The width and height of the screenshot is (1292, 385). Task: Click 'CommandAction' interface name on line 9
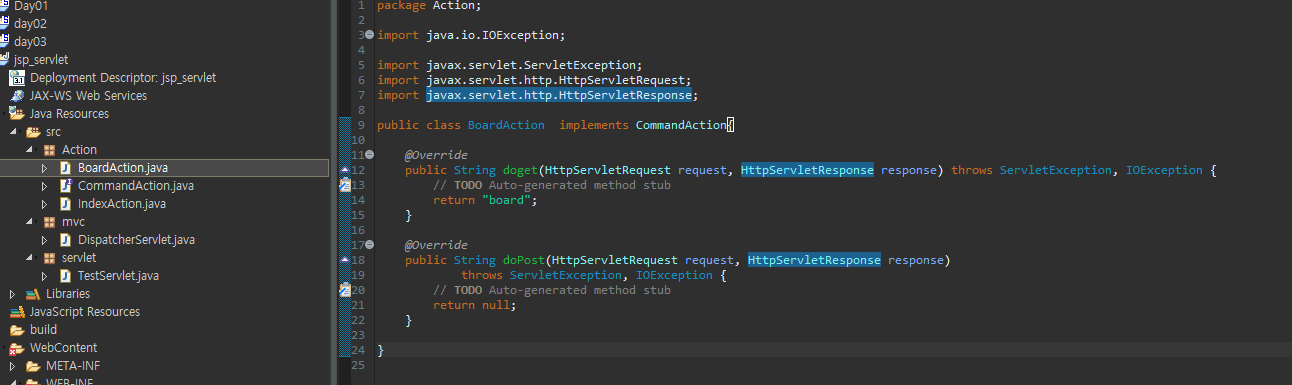(x=681, y=125)
